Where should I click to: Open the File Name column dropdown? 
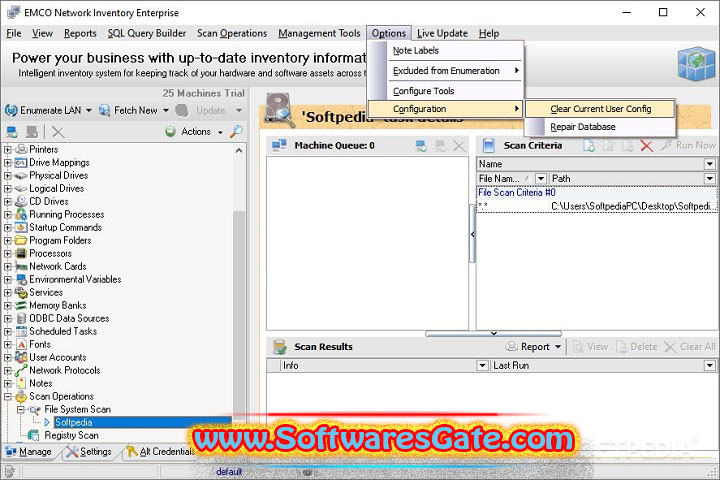click(541, 178)
